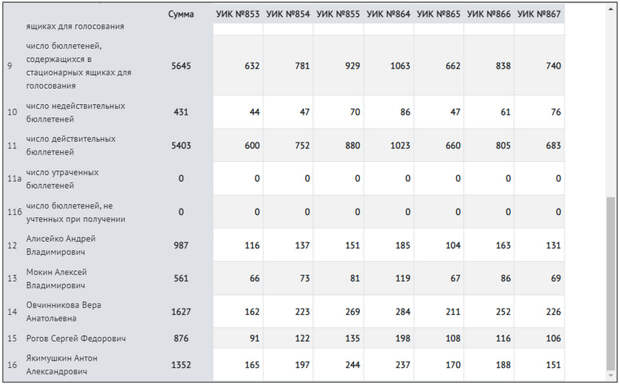Click candidate row Овчинникова Вера Анатольевна
Viewport: 620px width, 385px height.
(x=285, y=311)
